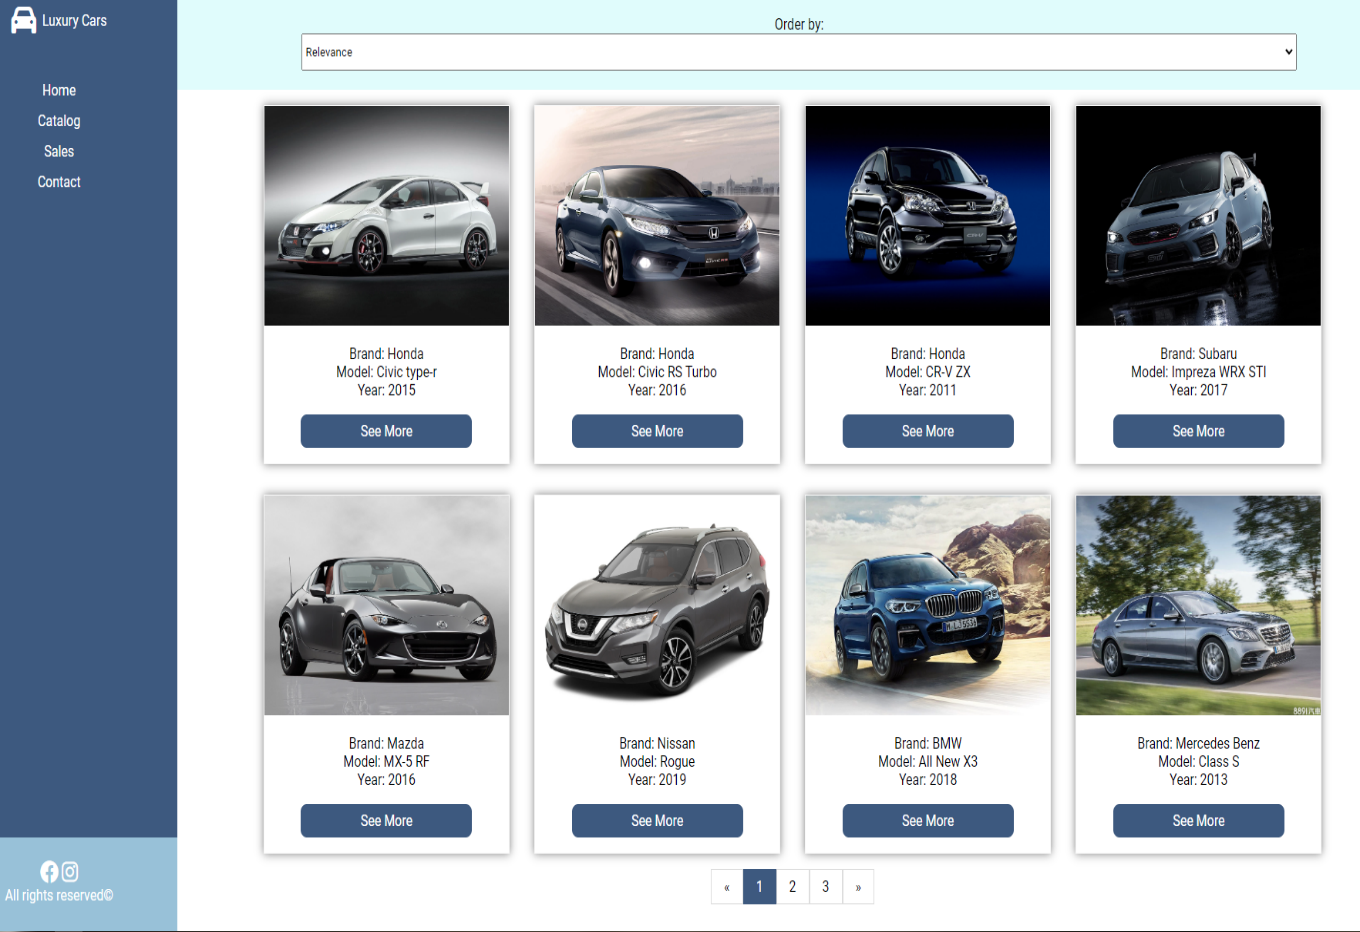Click the 'Model: Civic type-r' text
The height and width of the screenshot is (932, 1360).
386,372
